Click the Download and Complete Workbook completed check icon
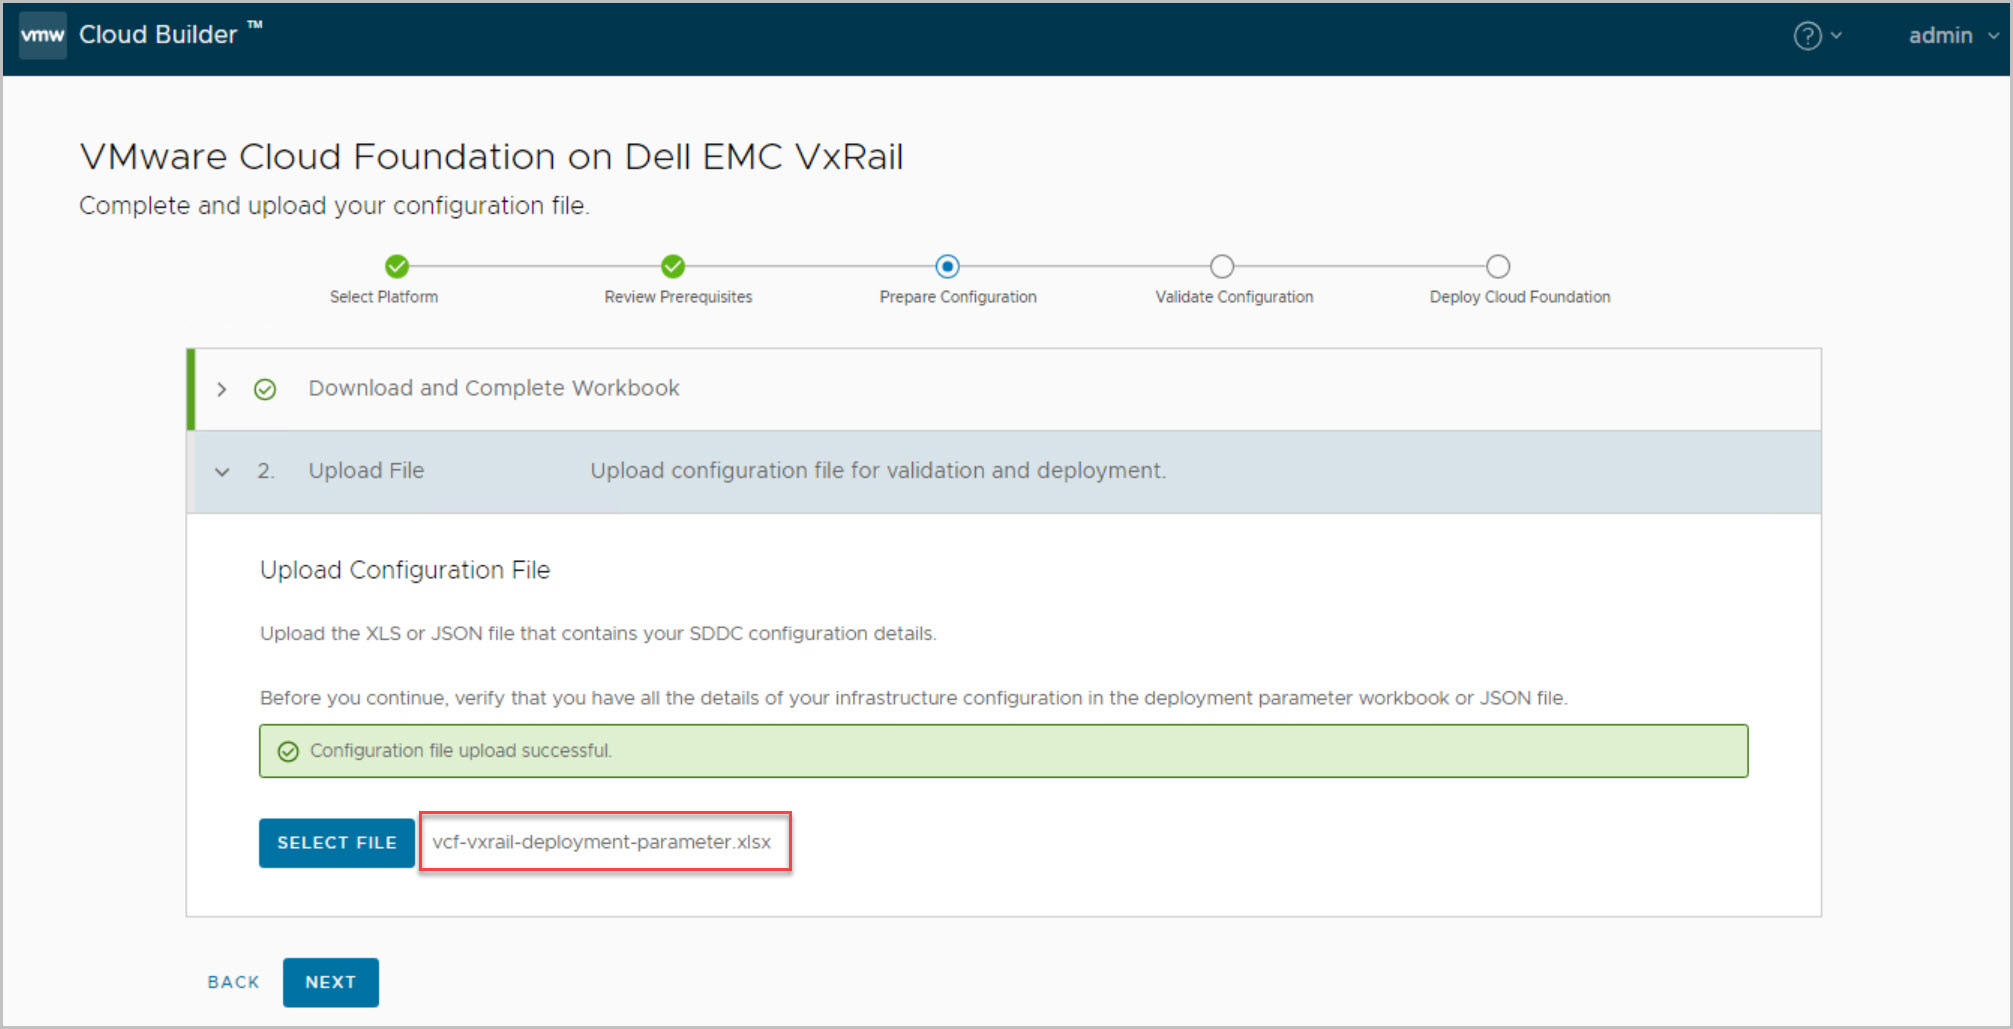 pos(265,389)
